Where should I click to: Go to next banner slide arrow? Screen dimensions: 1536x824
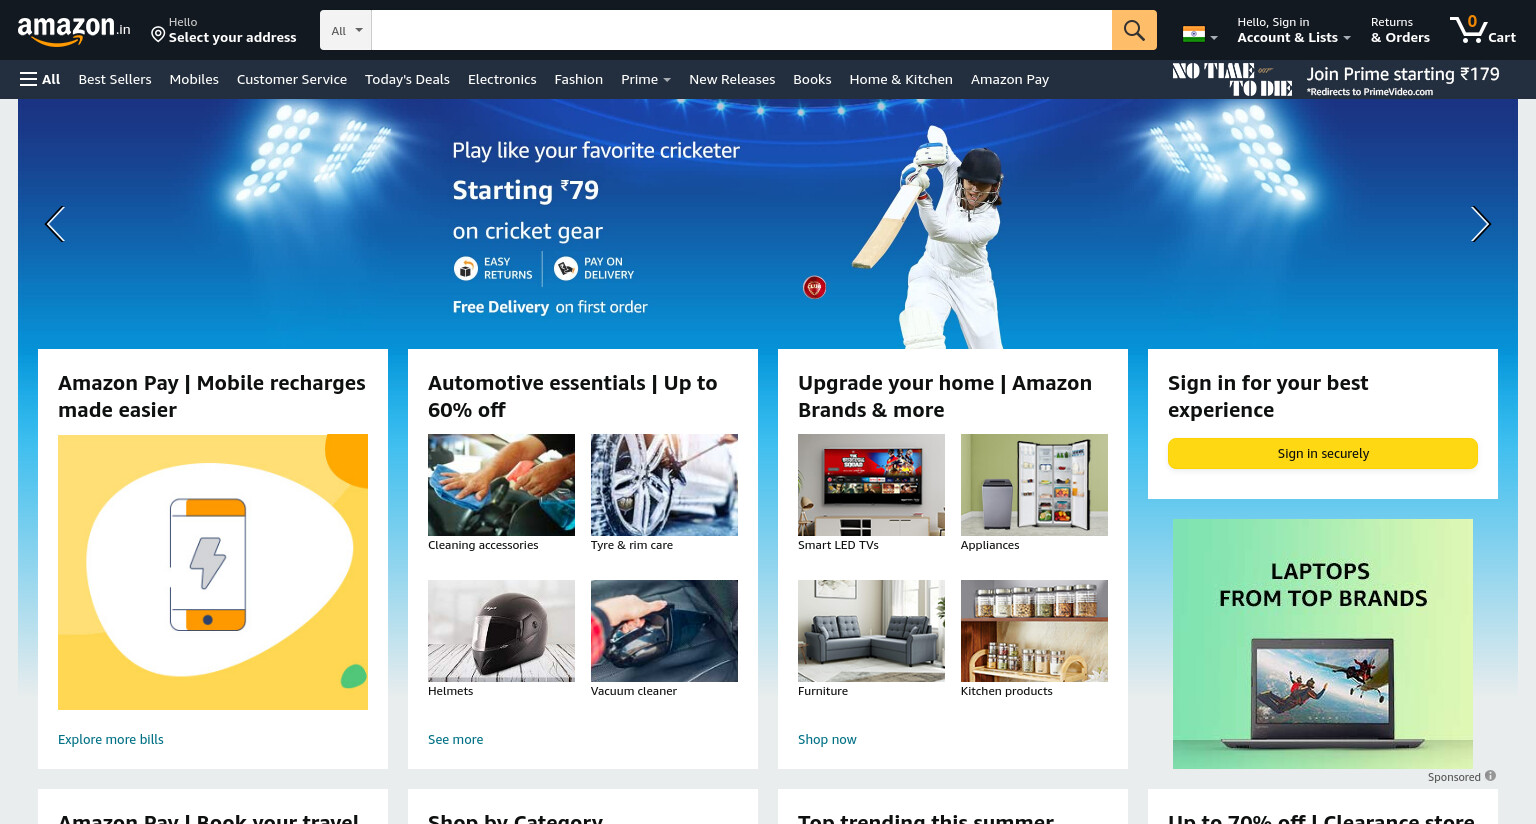pyautogui.click(x=1480, y=224)
